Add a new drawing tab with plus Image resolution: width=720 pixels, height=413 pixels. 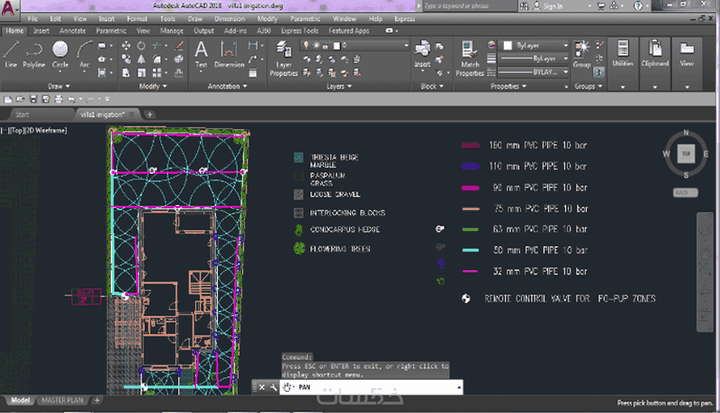[x=149, y=114]
